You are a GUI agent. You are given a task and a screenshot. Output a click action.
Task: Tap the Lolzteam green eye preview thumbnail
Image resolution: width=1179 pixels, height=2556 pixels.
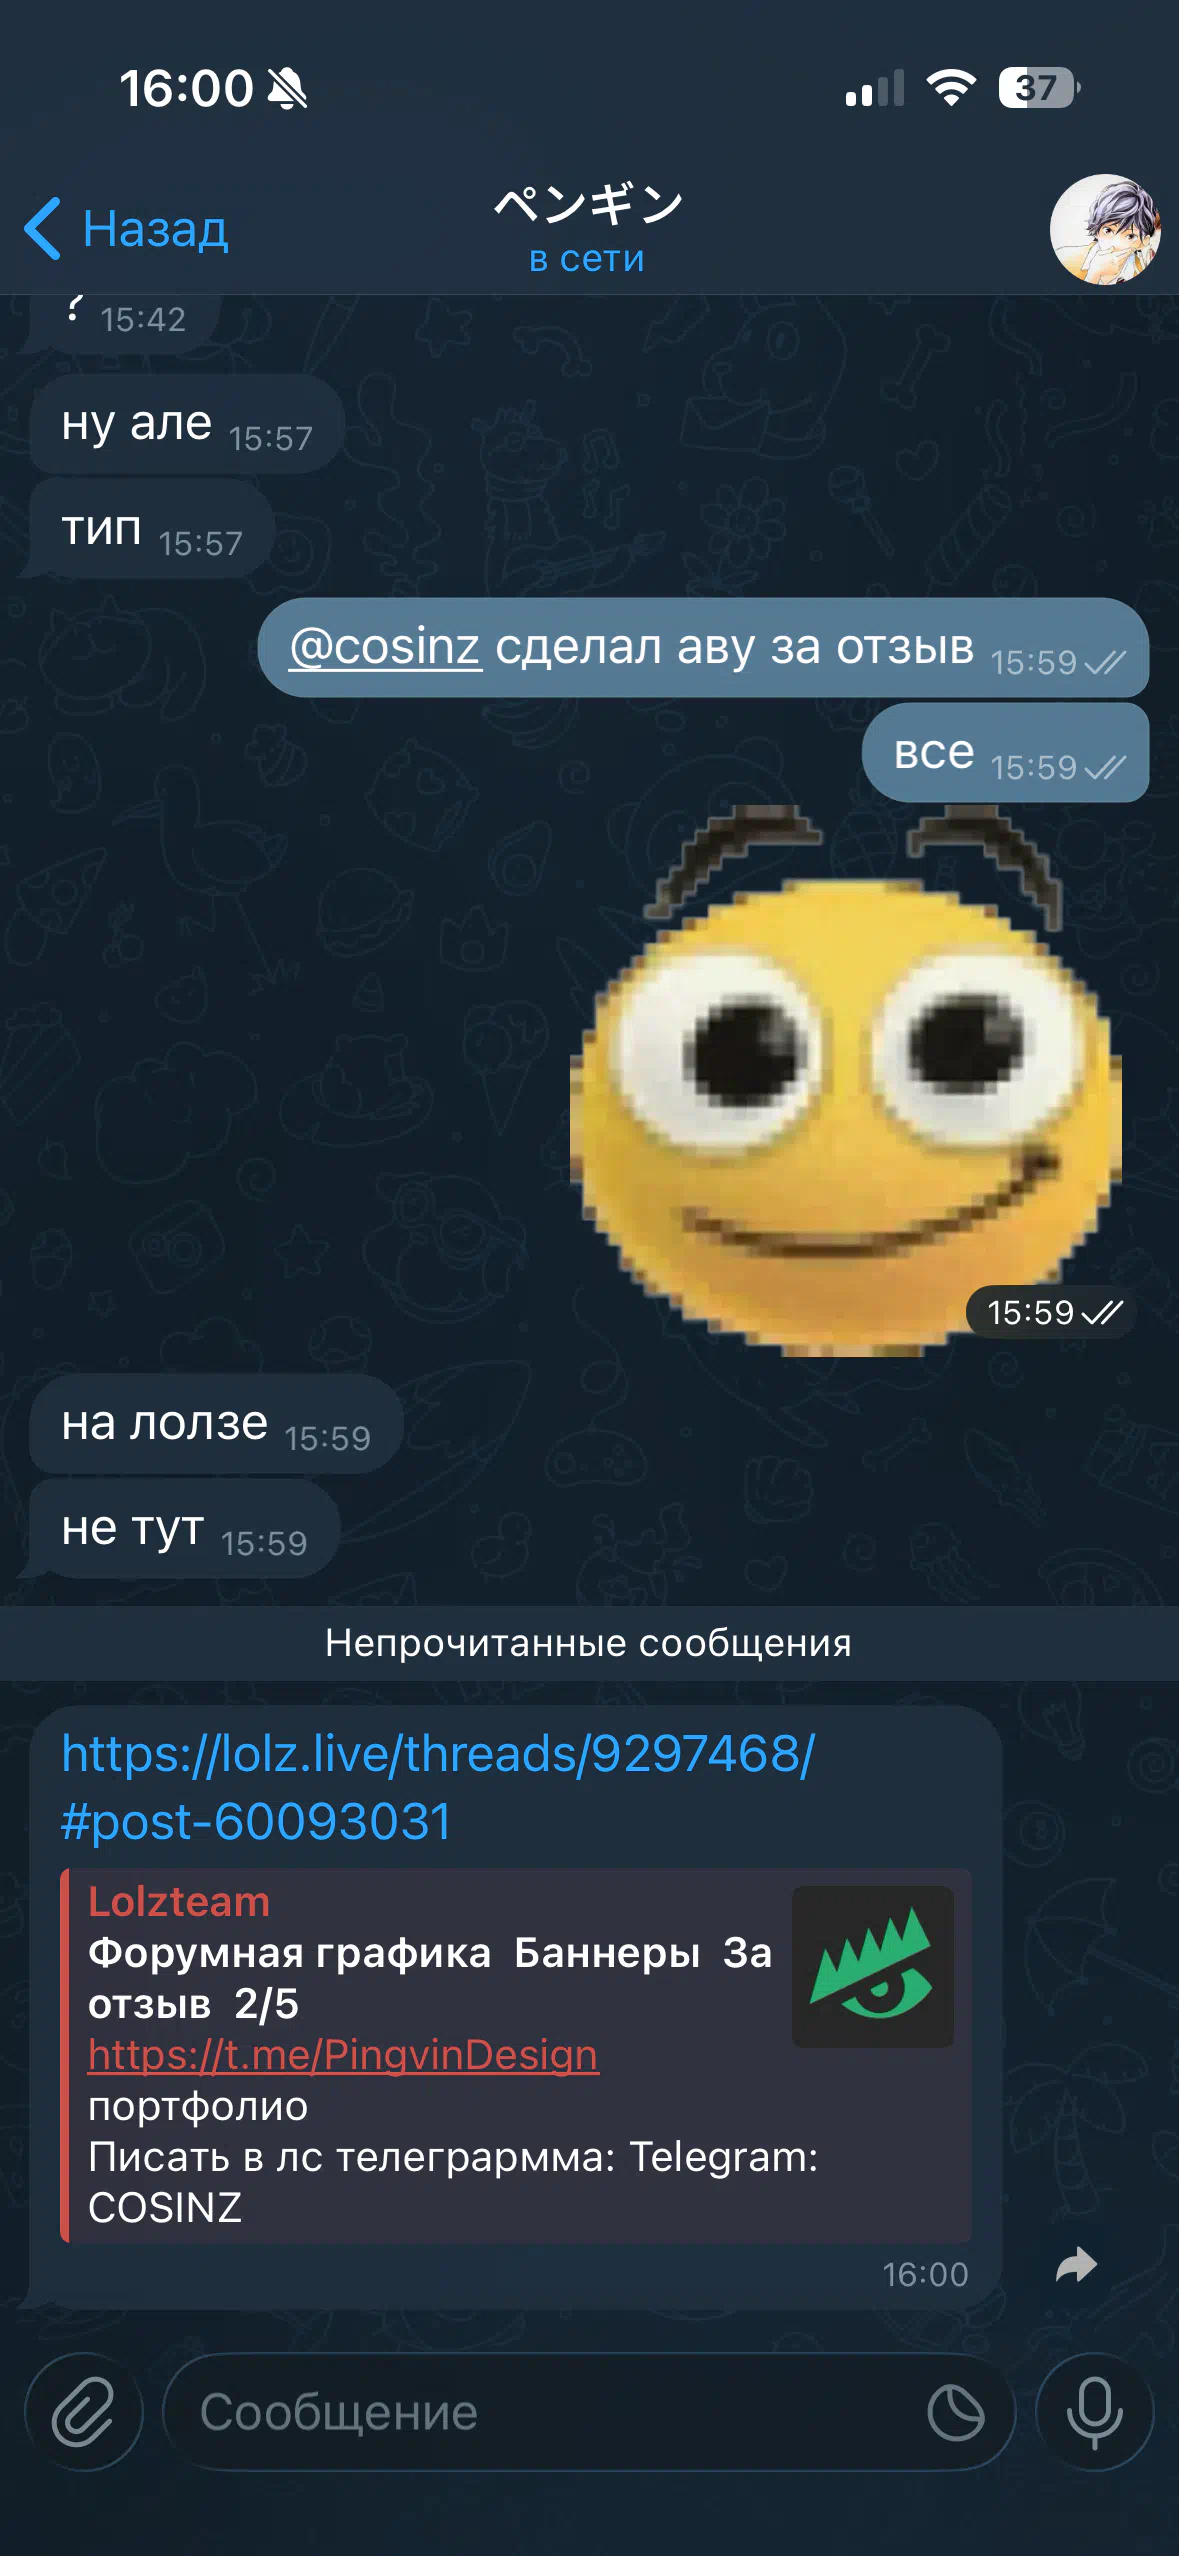pyautogui.click(x=873, y=1966)
